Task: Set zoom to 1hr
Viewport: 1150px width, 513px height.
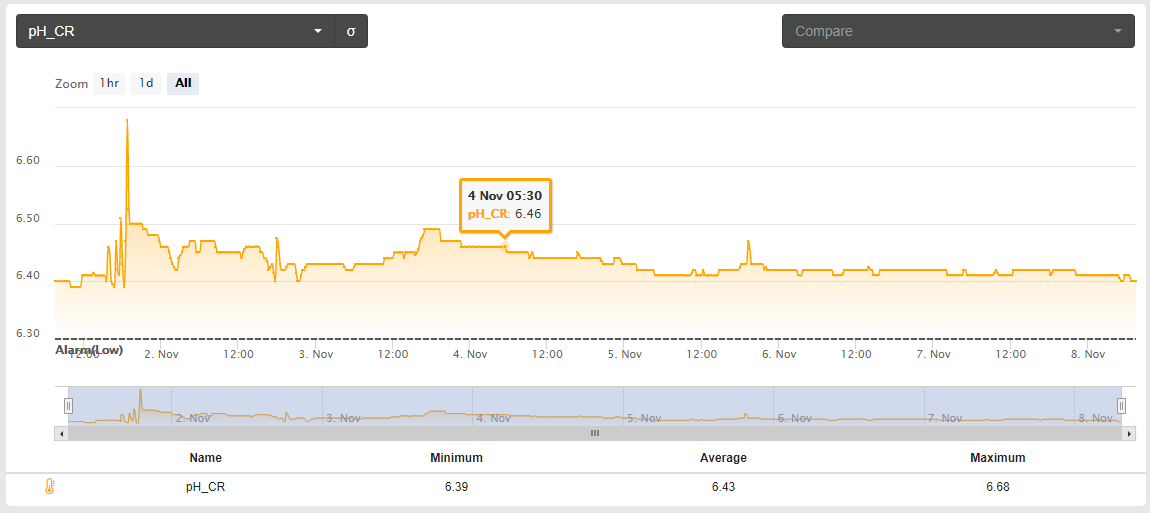Action: point(109,84)
